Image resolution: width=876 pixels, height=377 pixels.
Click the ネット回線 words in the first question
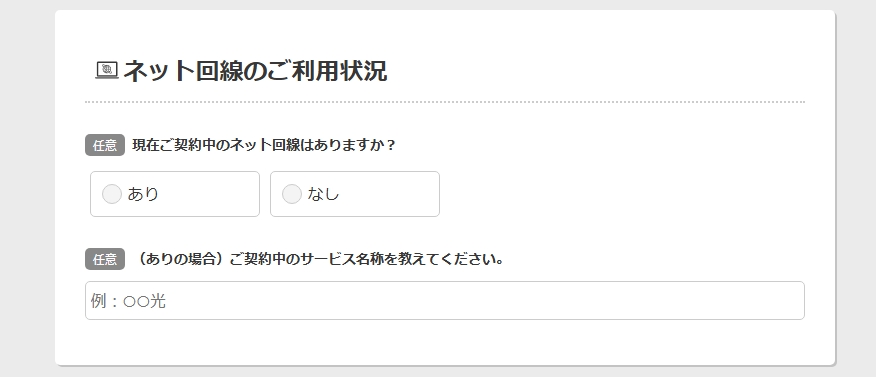coord(264,145)
